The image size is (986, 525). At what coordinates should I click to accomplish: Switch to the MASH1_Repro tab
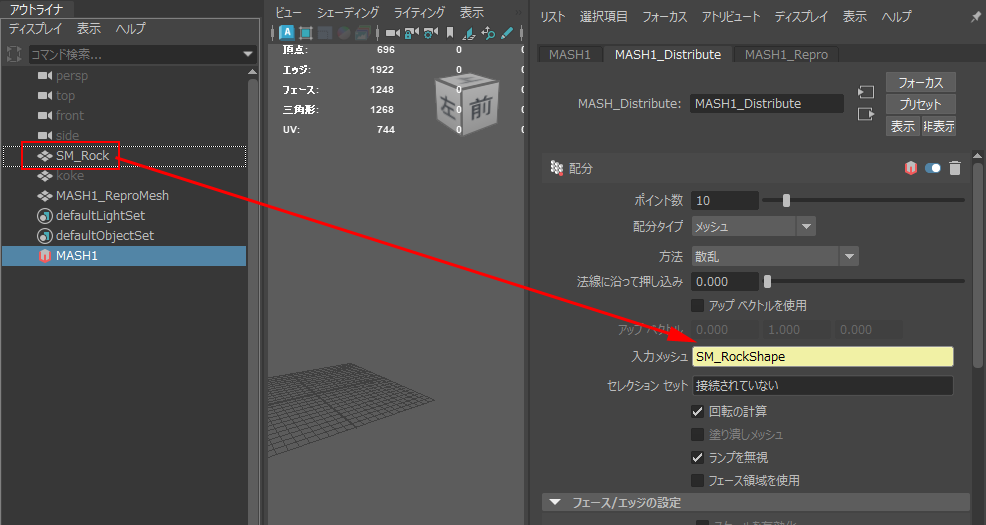point(786,54)
